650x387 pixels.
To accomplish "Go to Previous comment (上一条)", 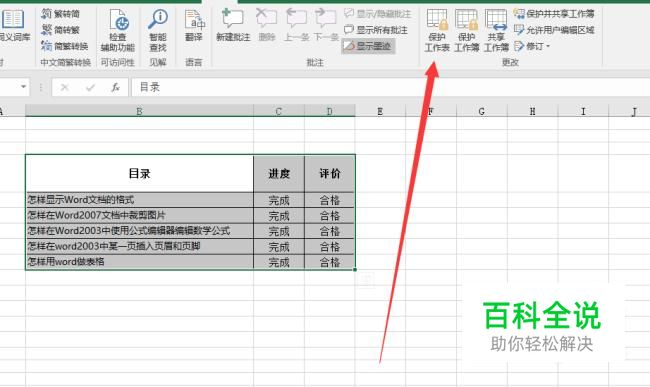I will tap(296, 26).
